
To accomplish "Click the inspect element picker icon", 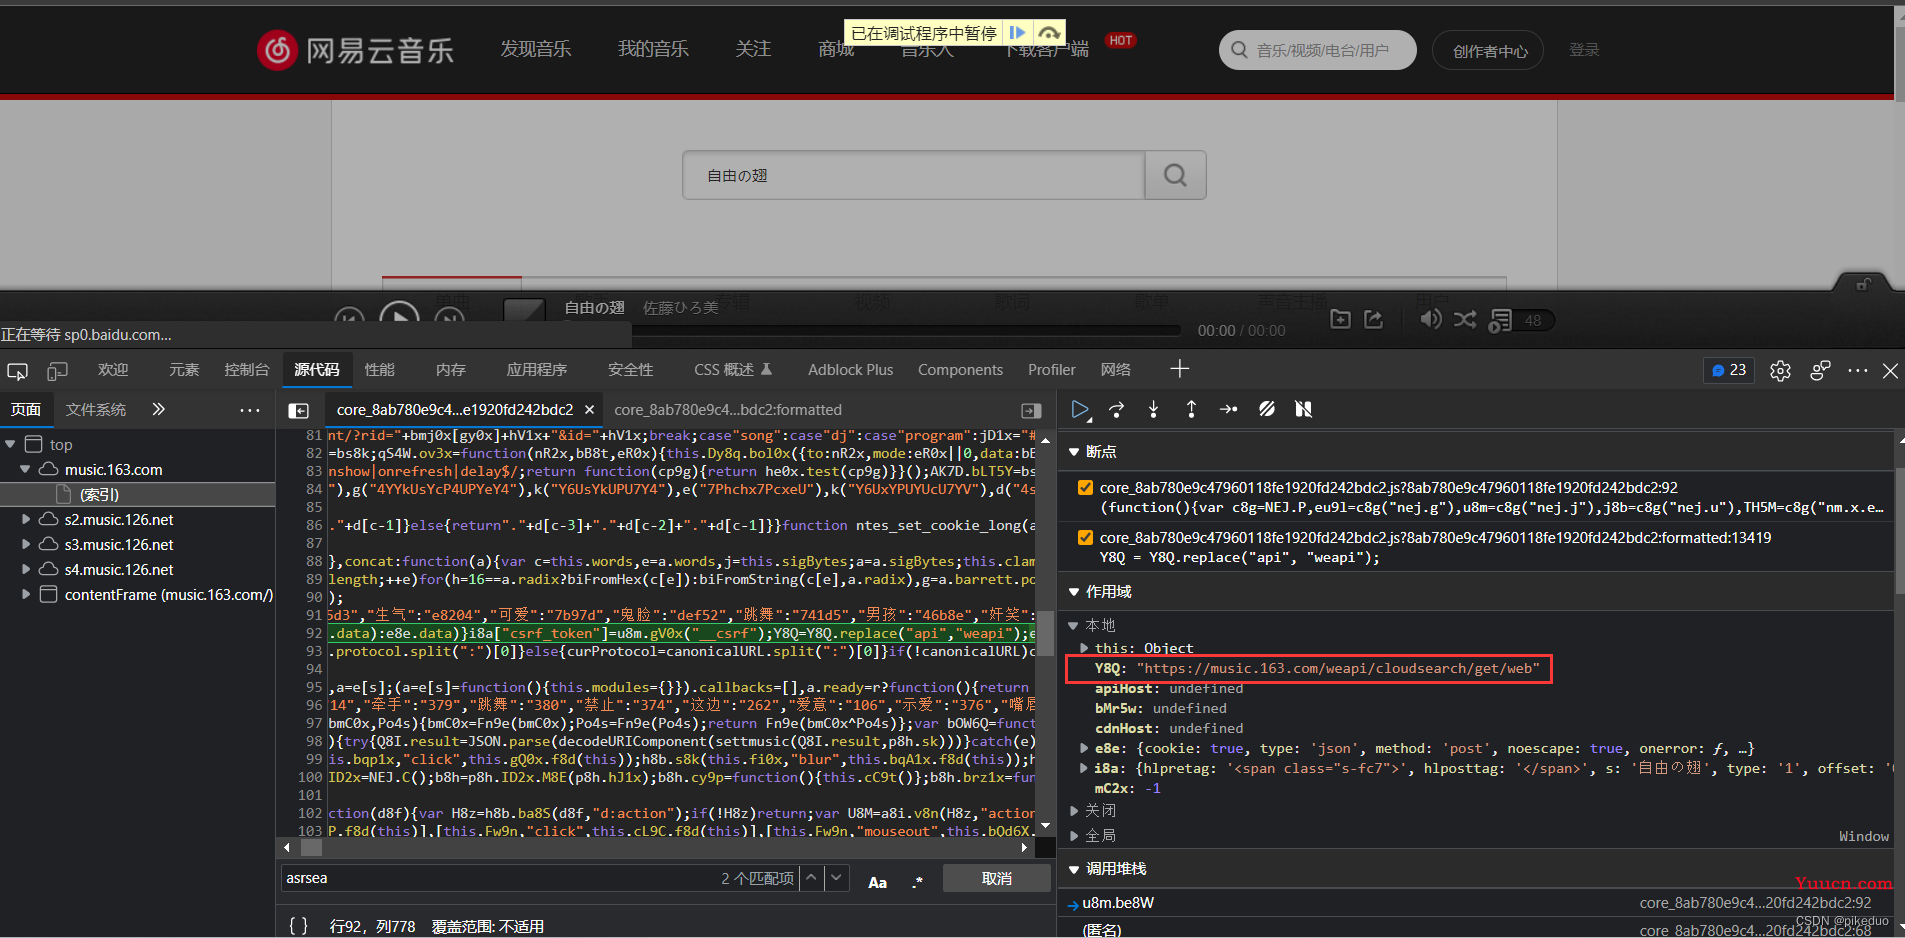I will click(18, 371).
